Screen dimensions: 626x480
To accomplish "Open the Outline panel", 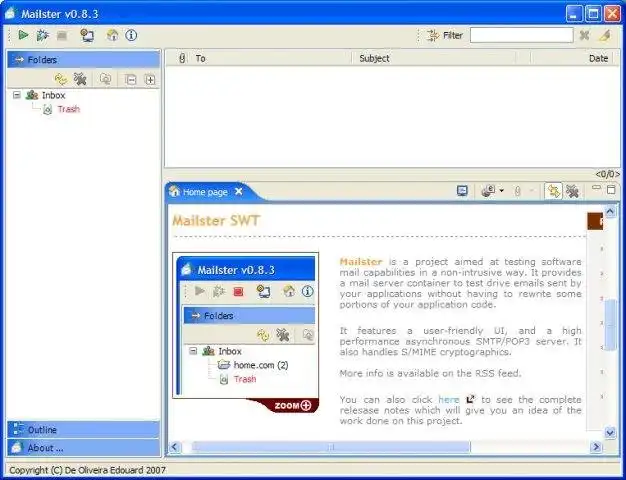I will point(83,430).
